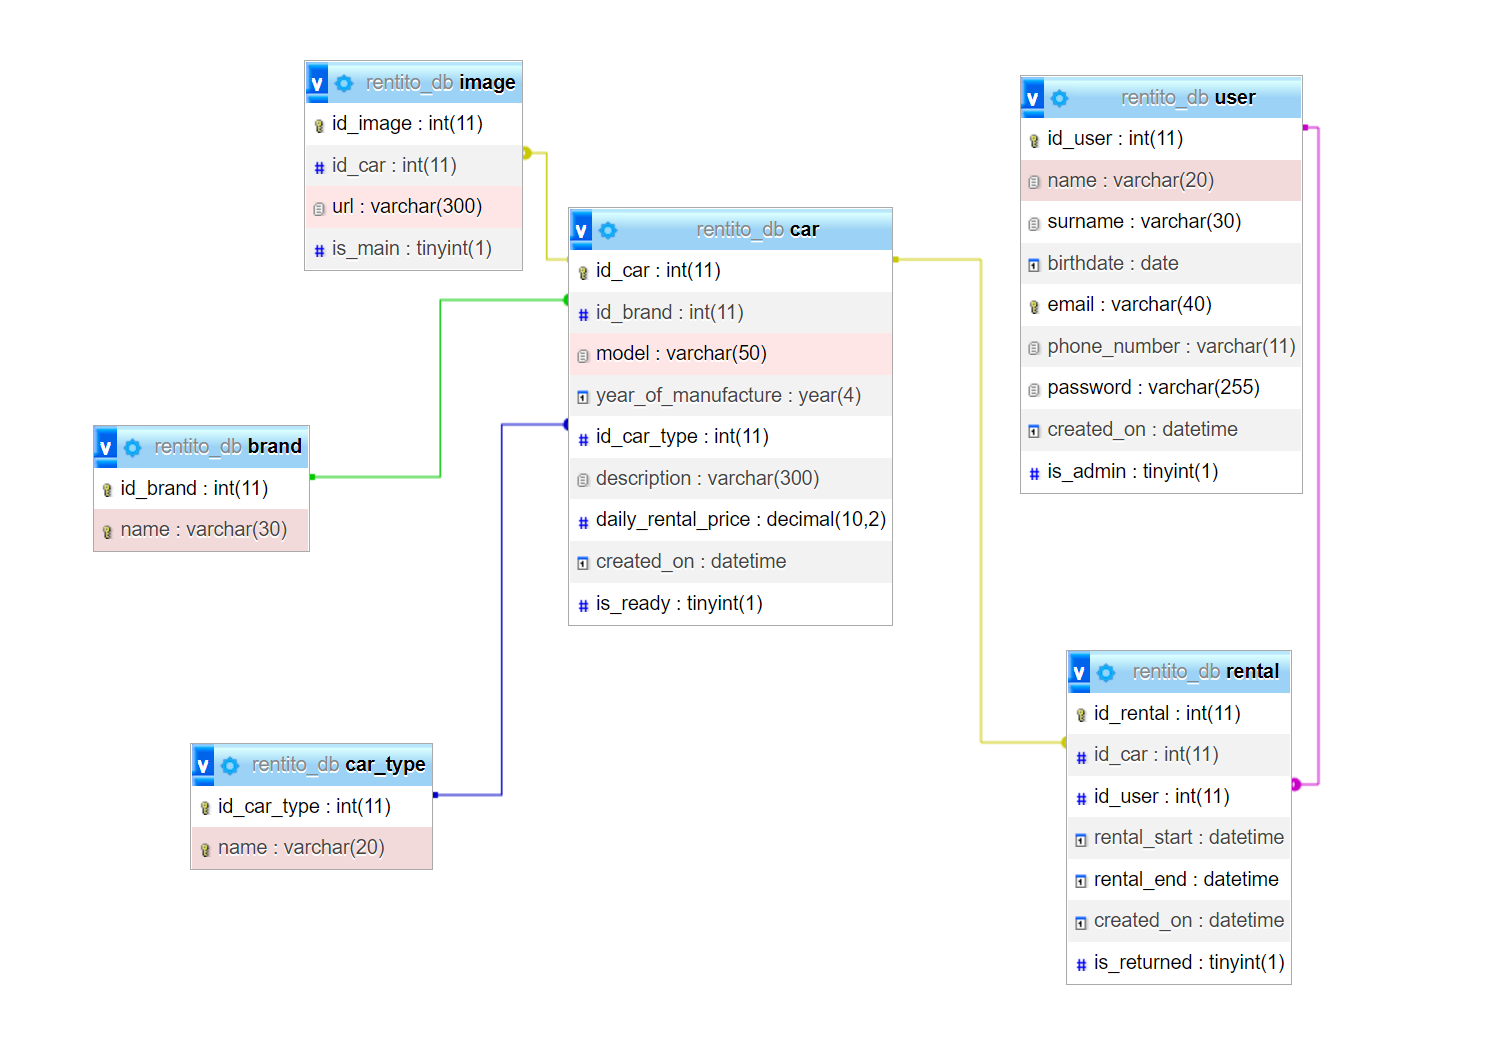Select the 'rentito_db car' table title
The image size is (1504, 1054).
(x=758, y=229)
